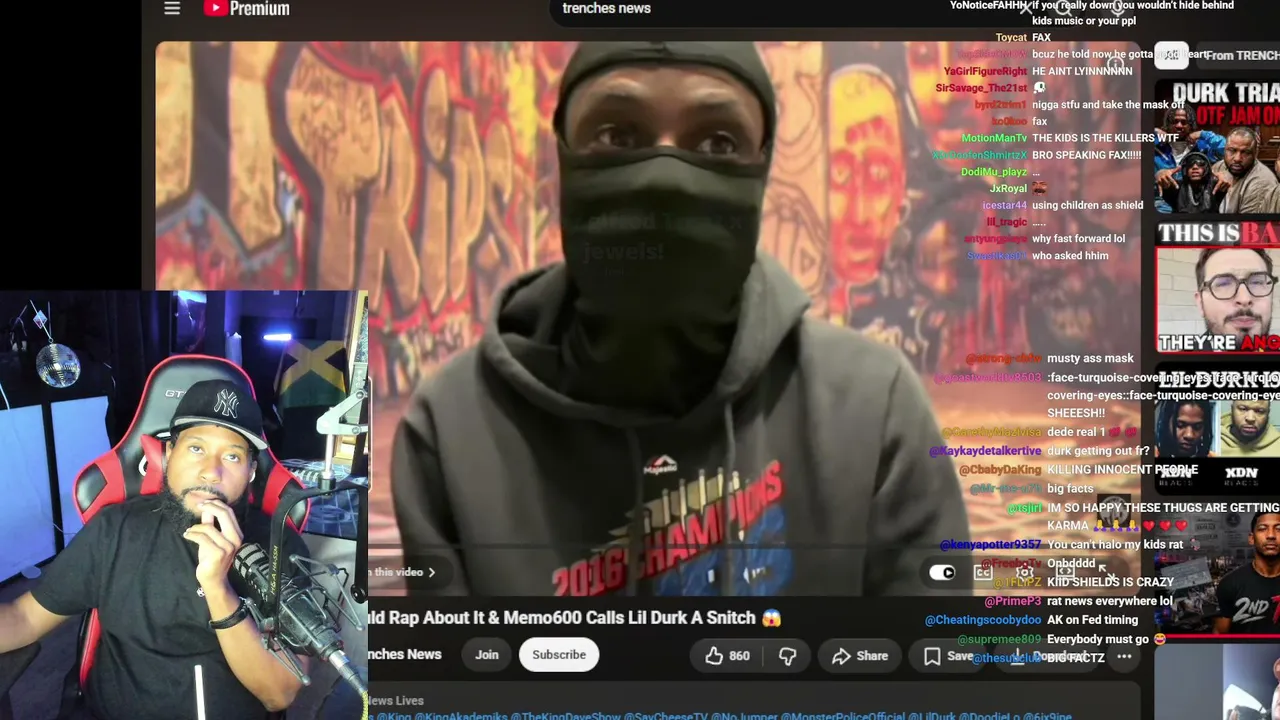Click chat message 'who asked hhim'
Viewport: 1280px width, 720px height.
pyautogui.click(x=1070, y=256)
